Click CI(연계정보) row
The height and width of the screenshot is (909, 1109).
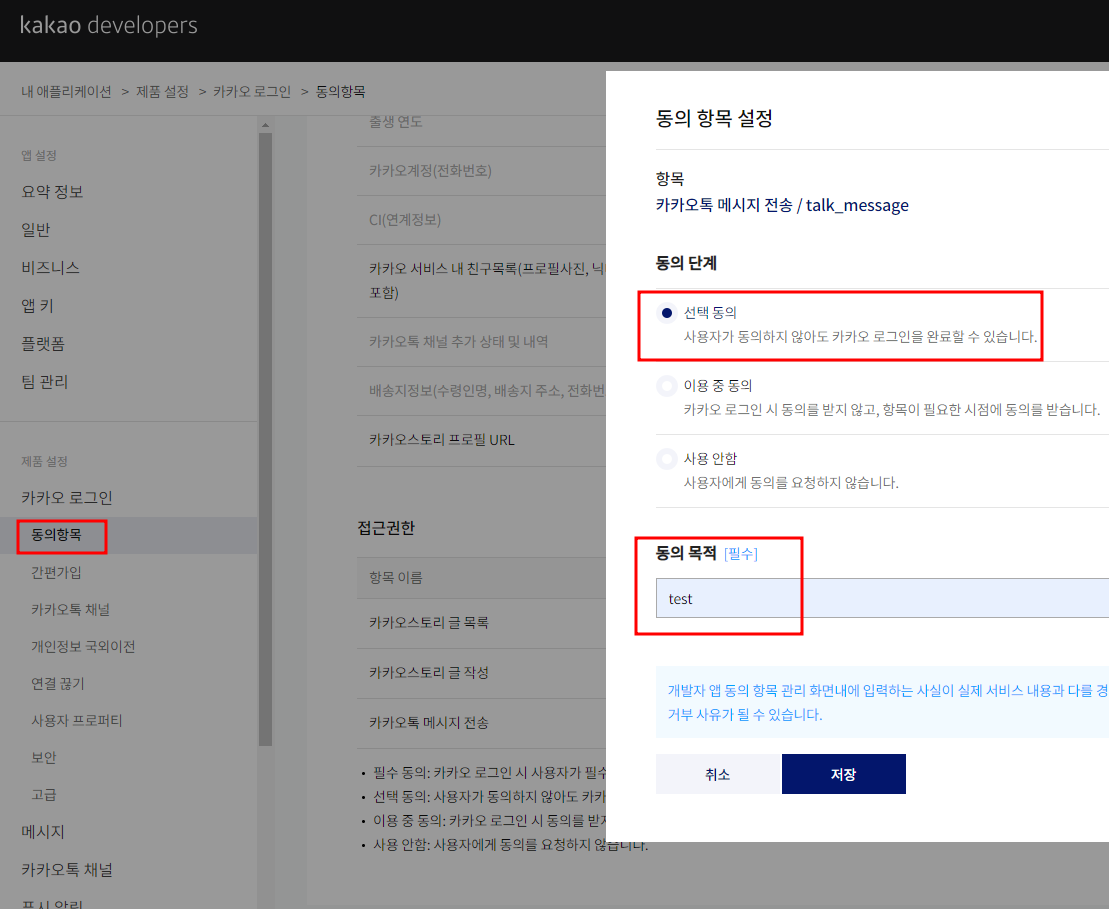[x=481, y=220]
